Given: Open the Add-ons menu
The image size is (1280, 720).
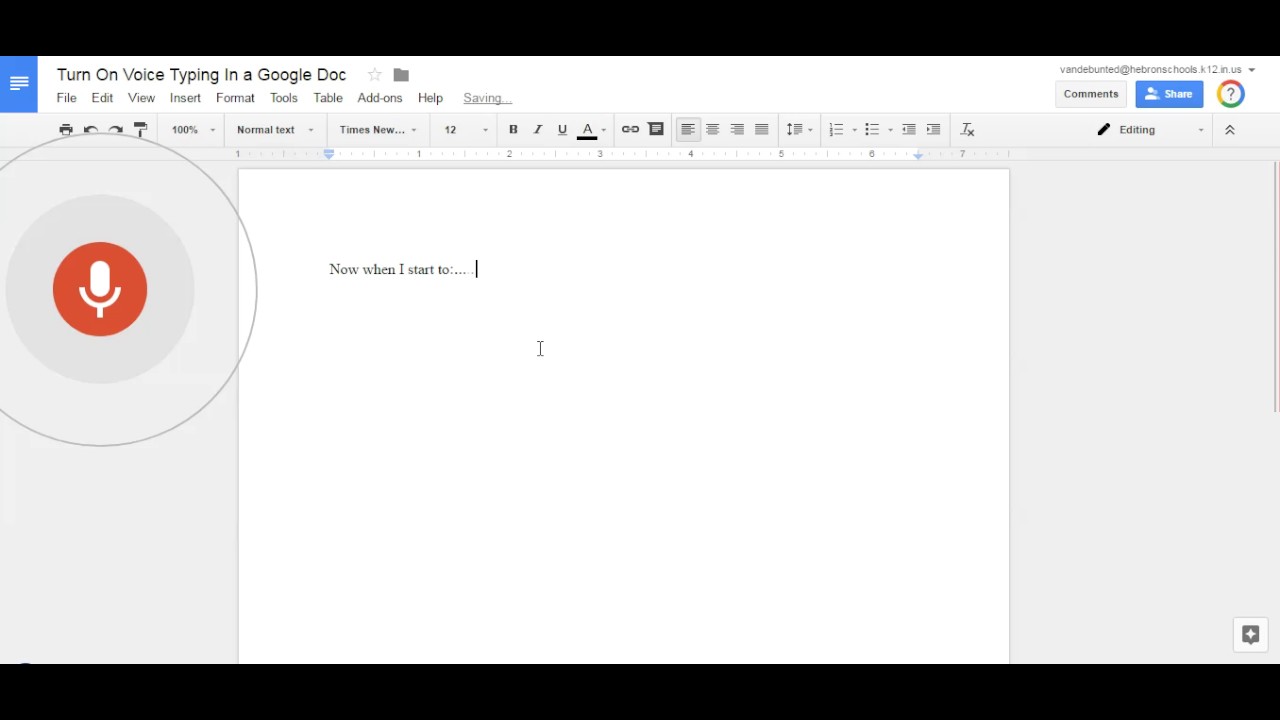Looking at the screenshot, I should point(379,98).
